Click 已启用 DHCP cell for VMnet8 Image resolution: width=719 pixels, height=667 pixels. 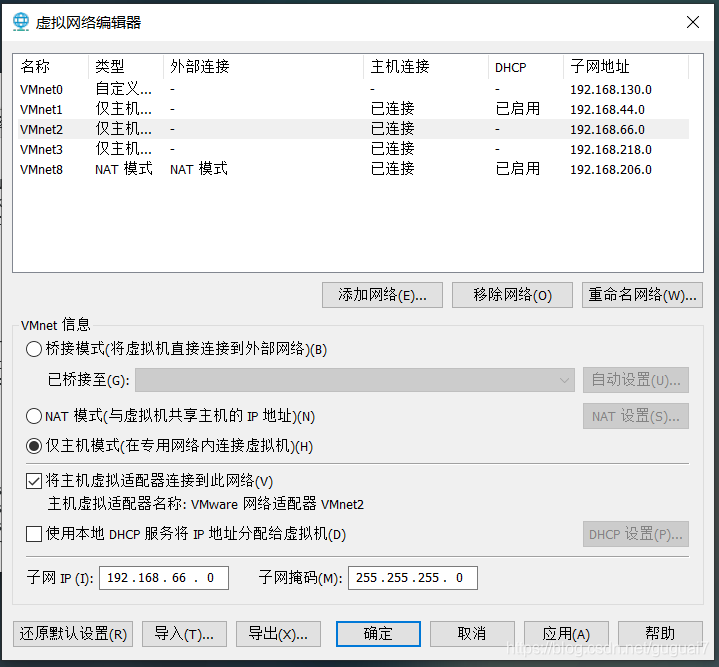(518, 169)
